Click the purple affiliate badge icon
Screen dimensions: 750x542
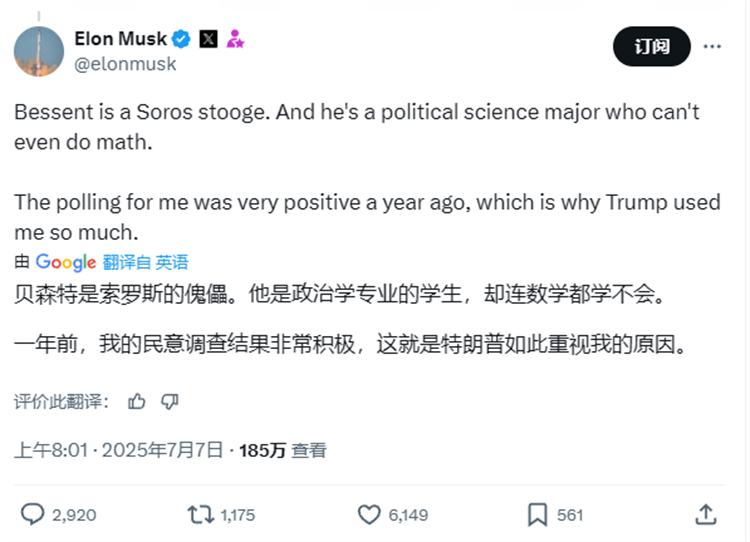tap(235, 39)
